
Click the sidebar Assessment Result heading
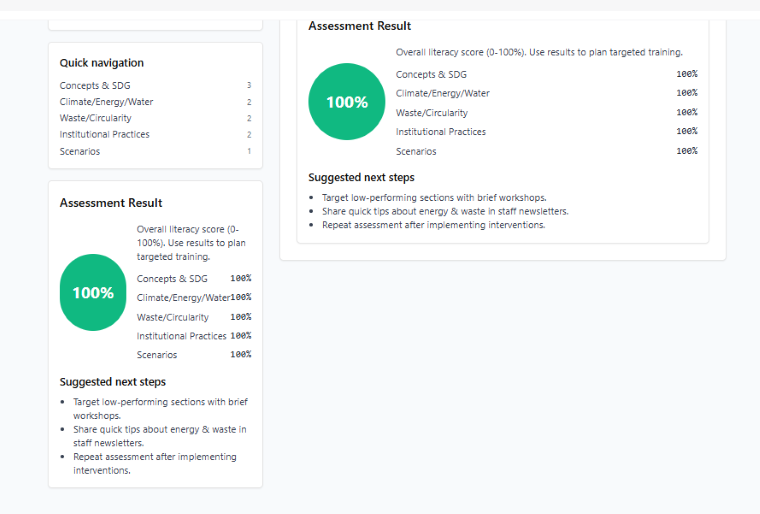111,203
